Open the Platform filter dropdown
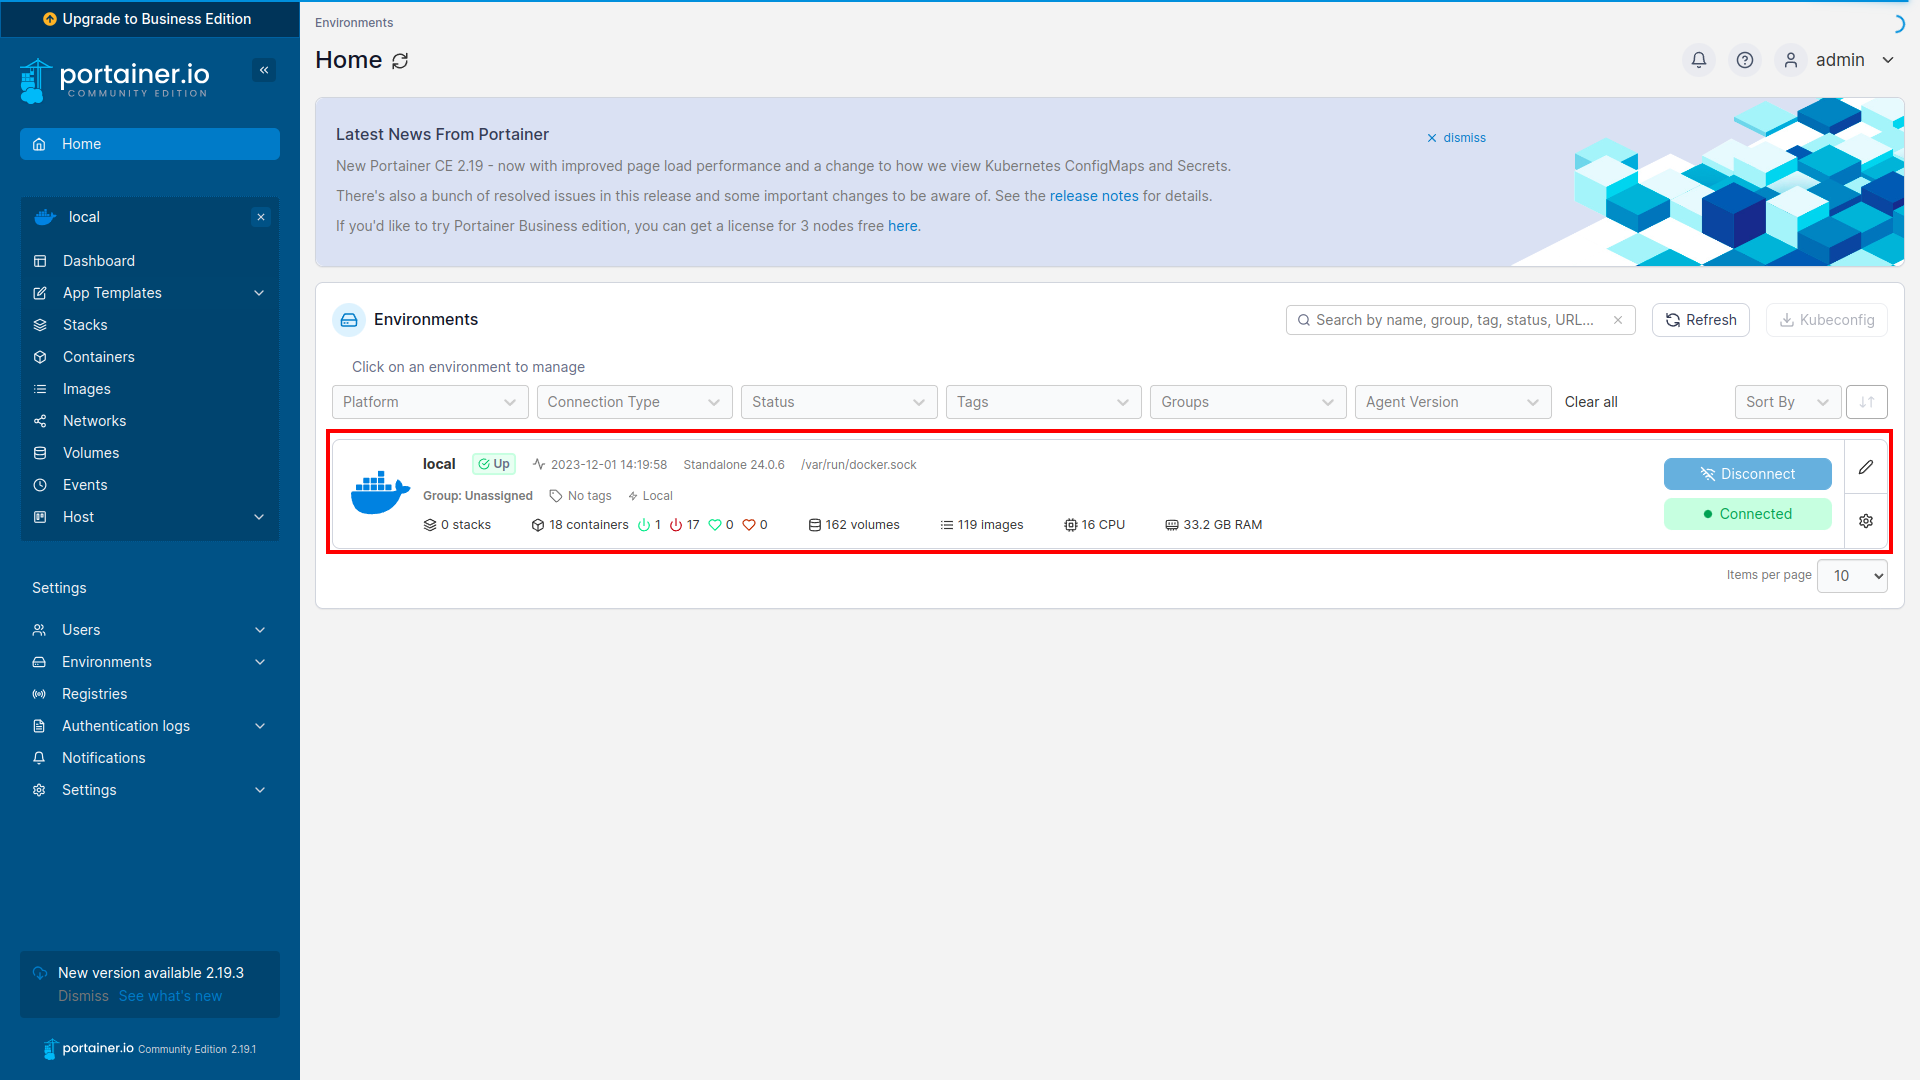Viewport: 1920px width, 1080px height. pos(429,402)
